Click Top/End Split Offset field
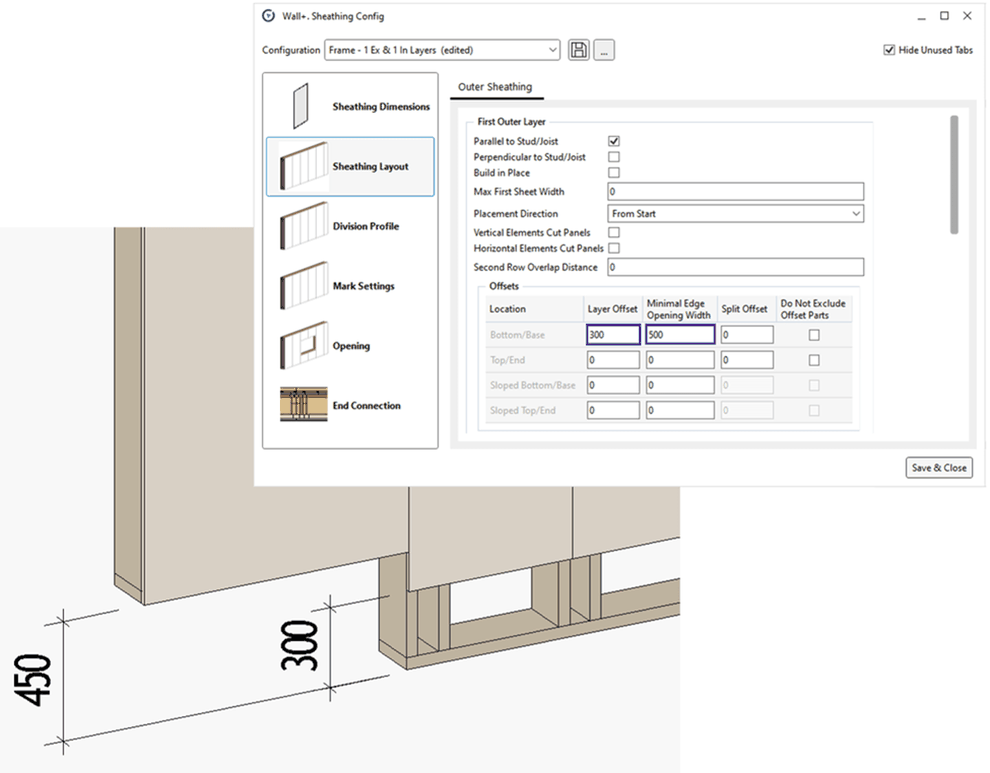Image resolution: width=990 pixels, height=773 pixels. [x=747, y=360]
